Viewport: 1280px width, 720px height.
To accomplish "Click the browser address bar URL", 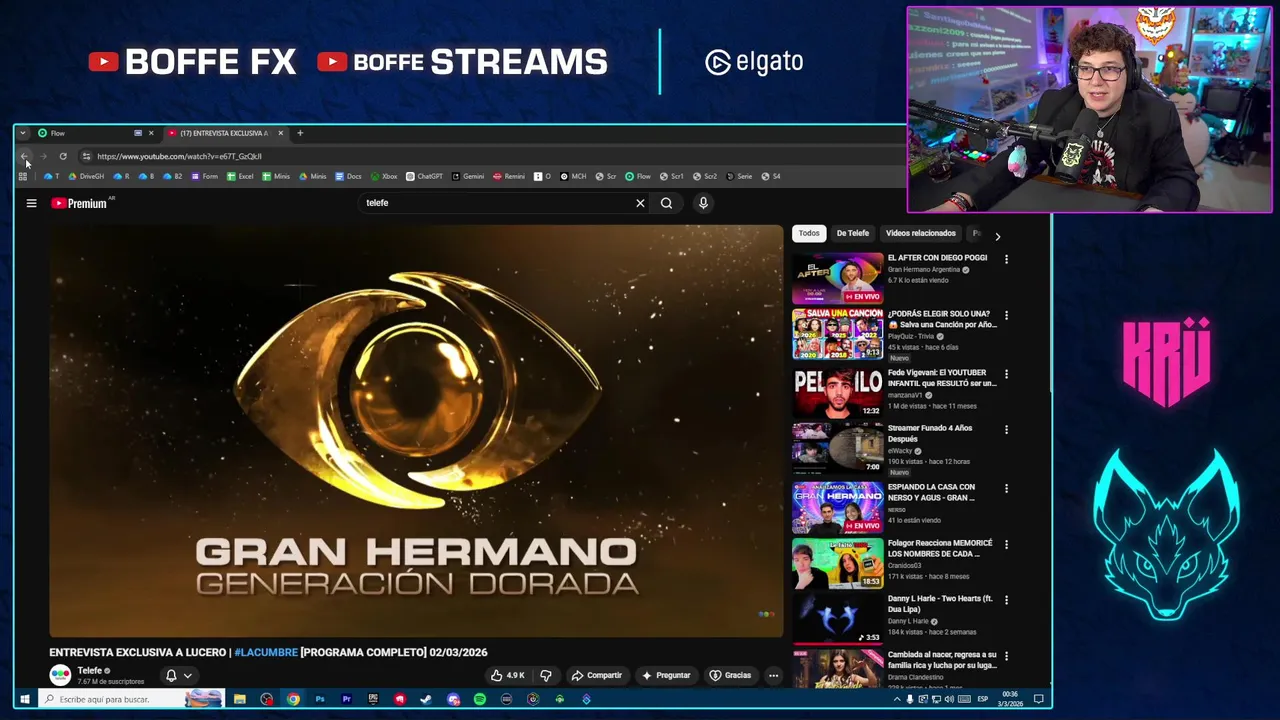I will pos(179,156).
